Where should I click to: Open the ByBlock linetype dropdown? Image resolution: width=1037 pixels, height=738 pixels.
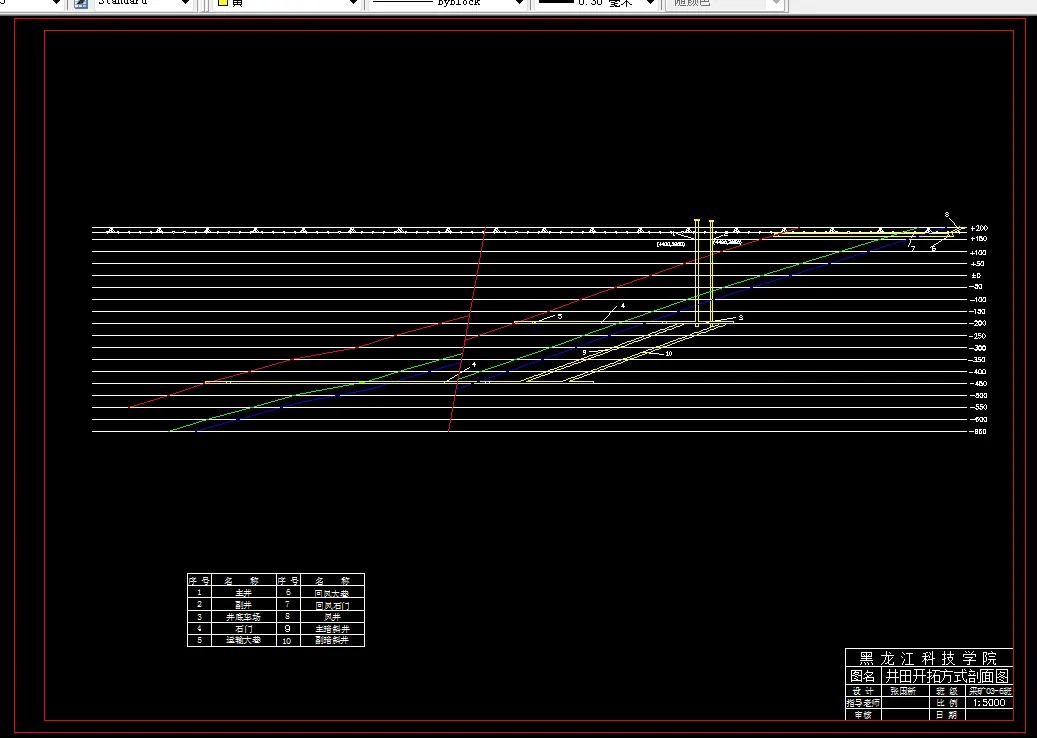[448, 3]
